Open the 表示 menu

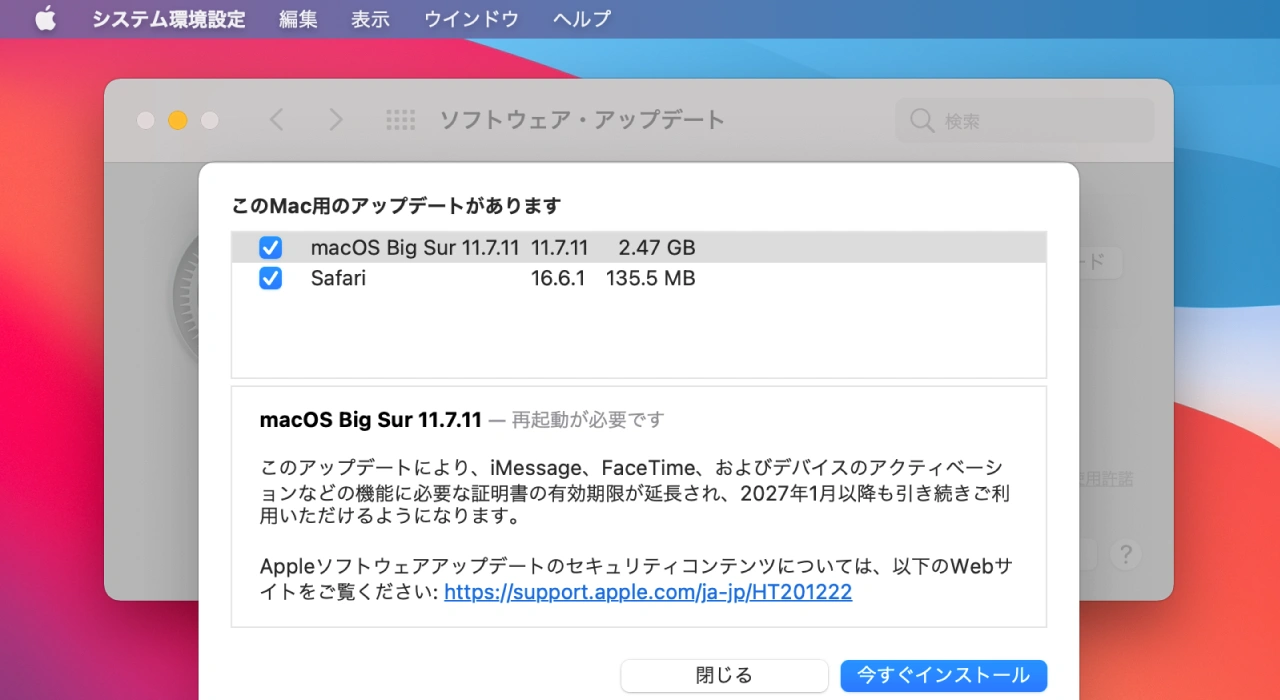[x=369, y=18]
